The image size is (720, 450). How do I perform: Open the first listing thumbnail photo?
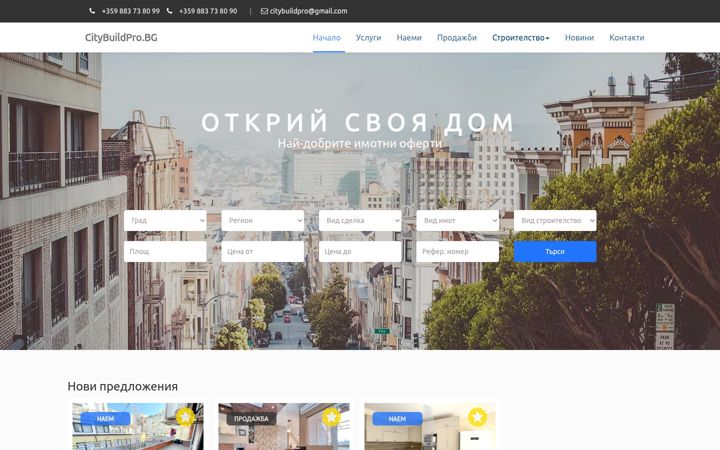tap(138, 427)
